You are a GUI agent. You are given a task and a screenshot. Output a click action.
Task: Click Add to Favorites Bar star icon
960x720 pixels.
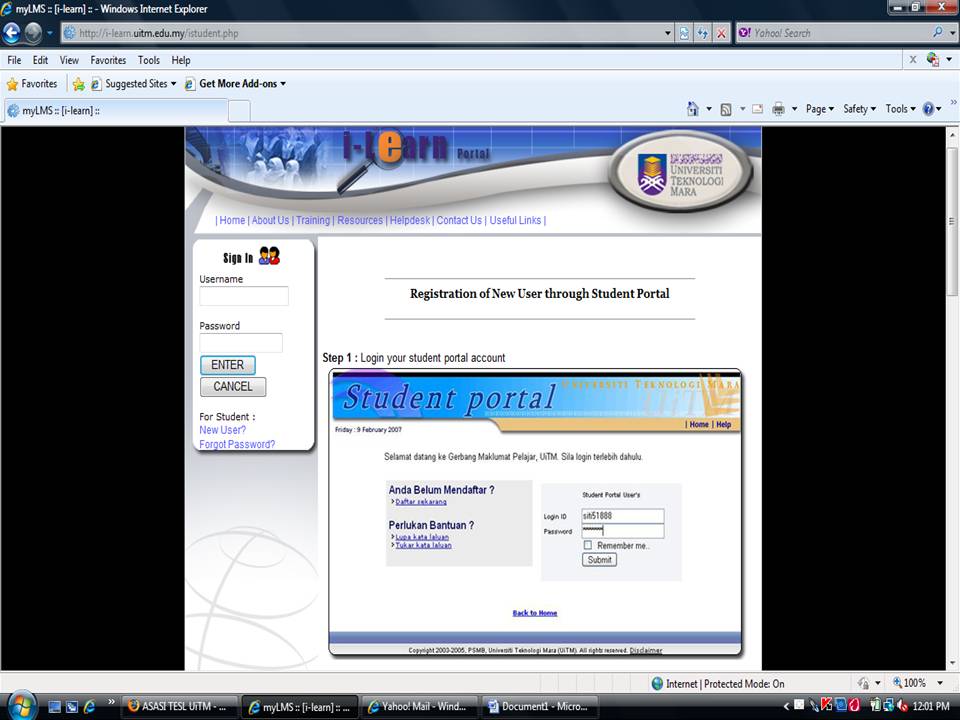[x=78, y=84]
